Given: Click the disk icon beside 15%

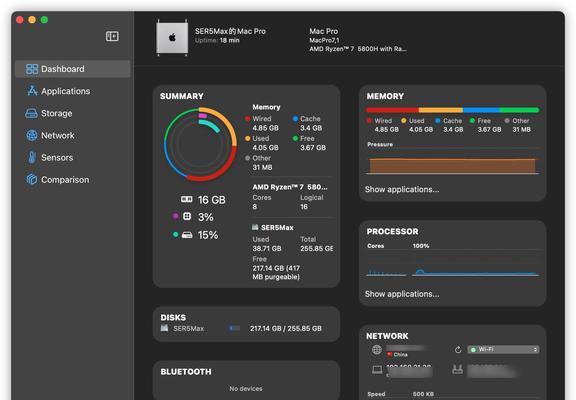Looking at the screenshot, I should [187, 235].
